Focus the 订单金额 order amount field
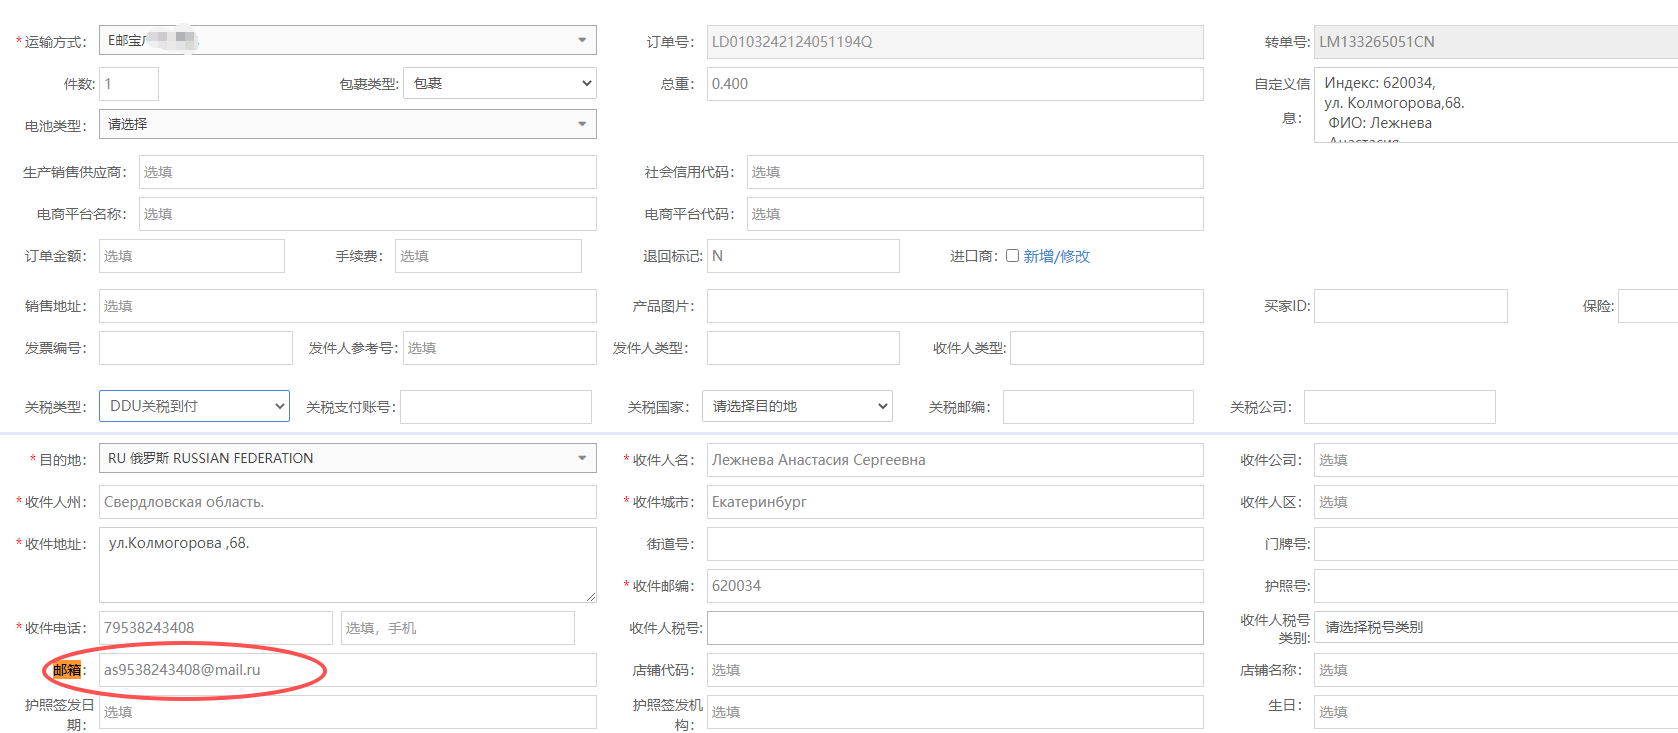The width and height of the screenshot is (1678, 733). point(191,256)
